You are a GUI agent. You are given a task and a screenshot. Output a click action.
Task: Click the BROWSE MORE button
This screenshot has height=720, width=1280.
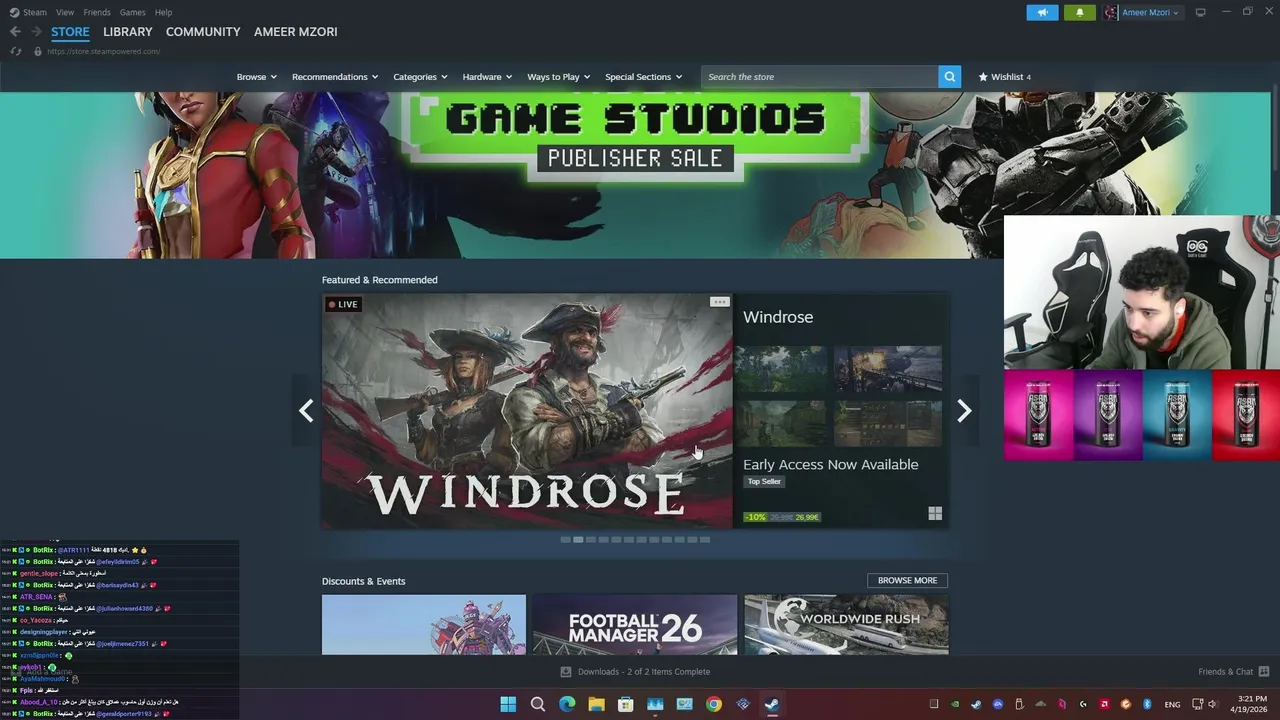(x=907, y=580)
